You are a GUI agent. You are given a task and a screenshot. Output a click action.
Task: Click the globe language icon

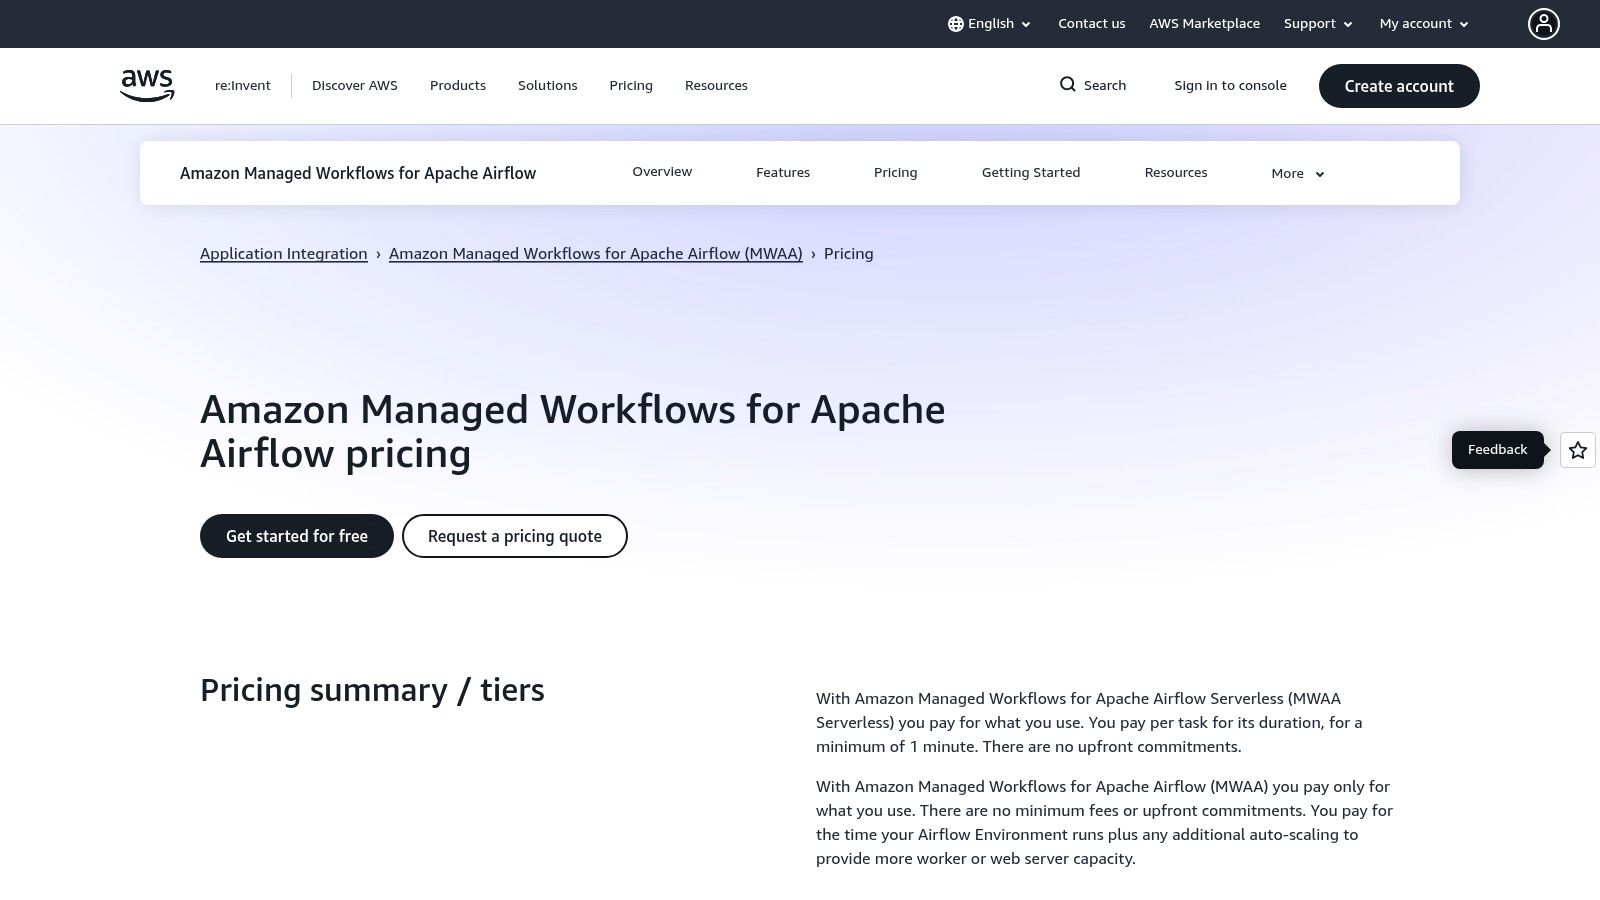(956, 23)
